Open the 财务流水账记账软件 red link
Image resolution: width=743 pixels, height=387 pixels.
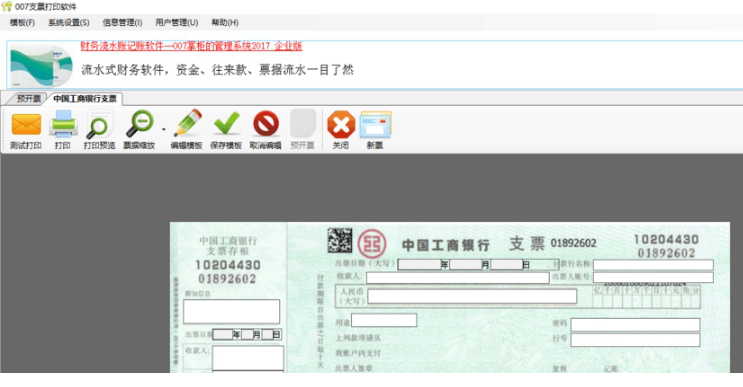[x=191, y=46]
